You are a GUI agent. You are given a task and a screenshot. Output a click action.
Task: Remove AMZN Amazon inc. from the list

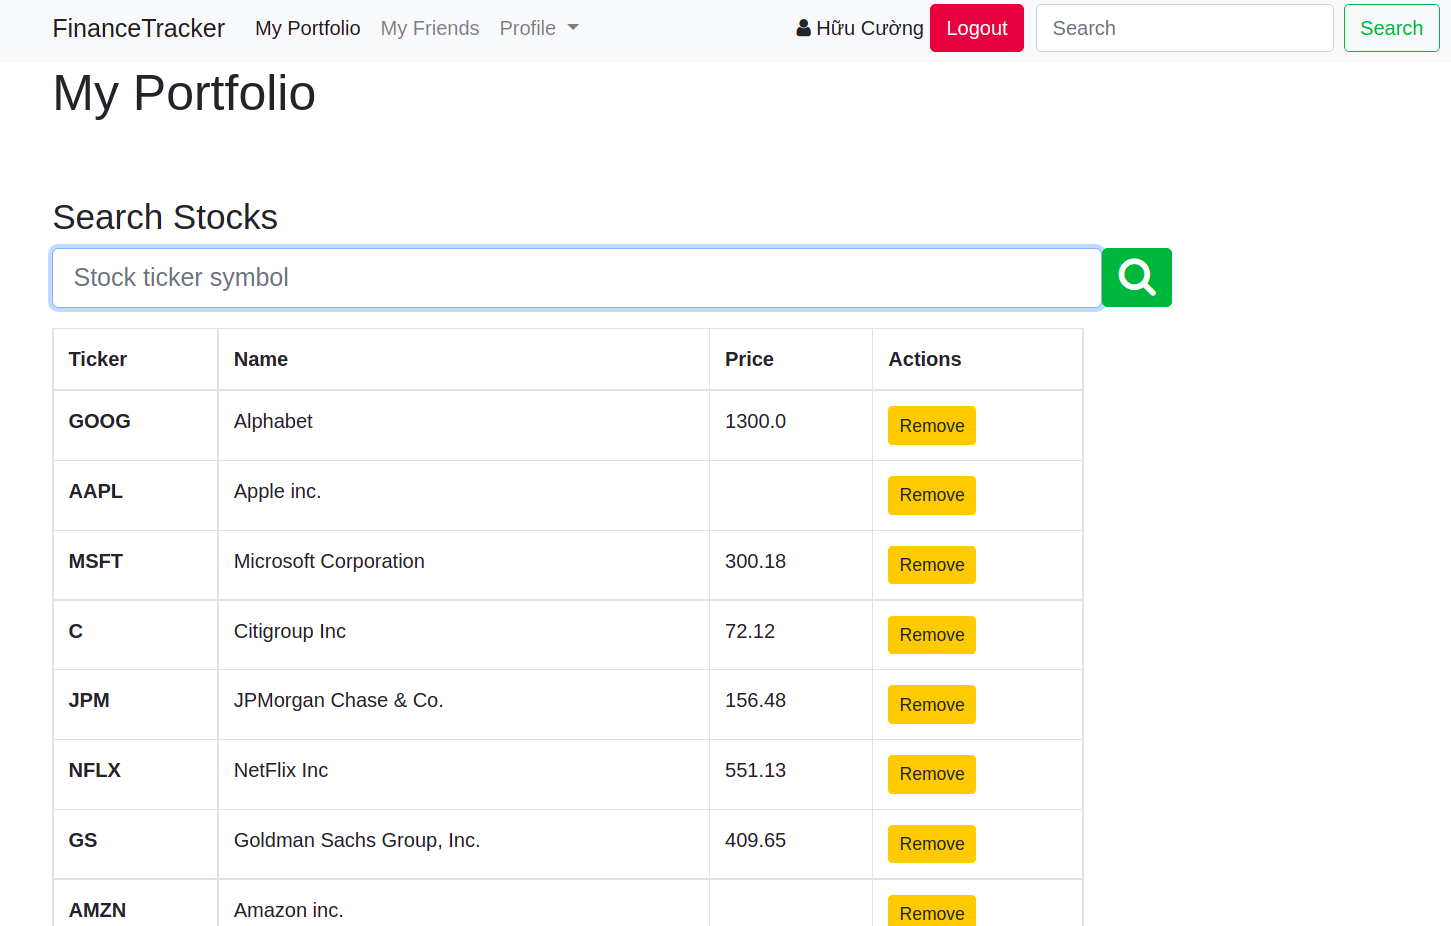(931, 911)
